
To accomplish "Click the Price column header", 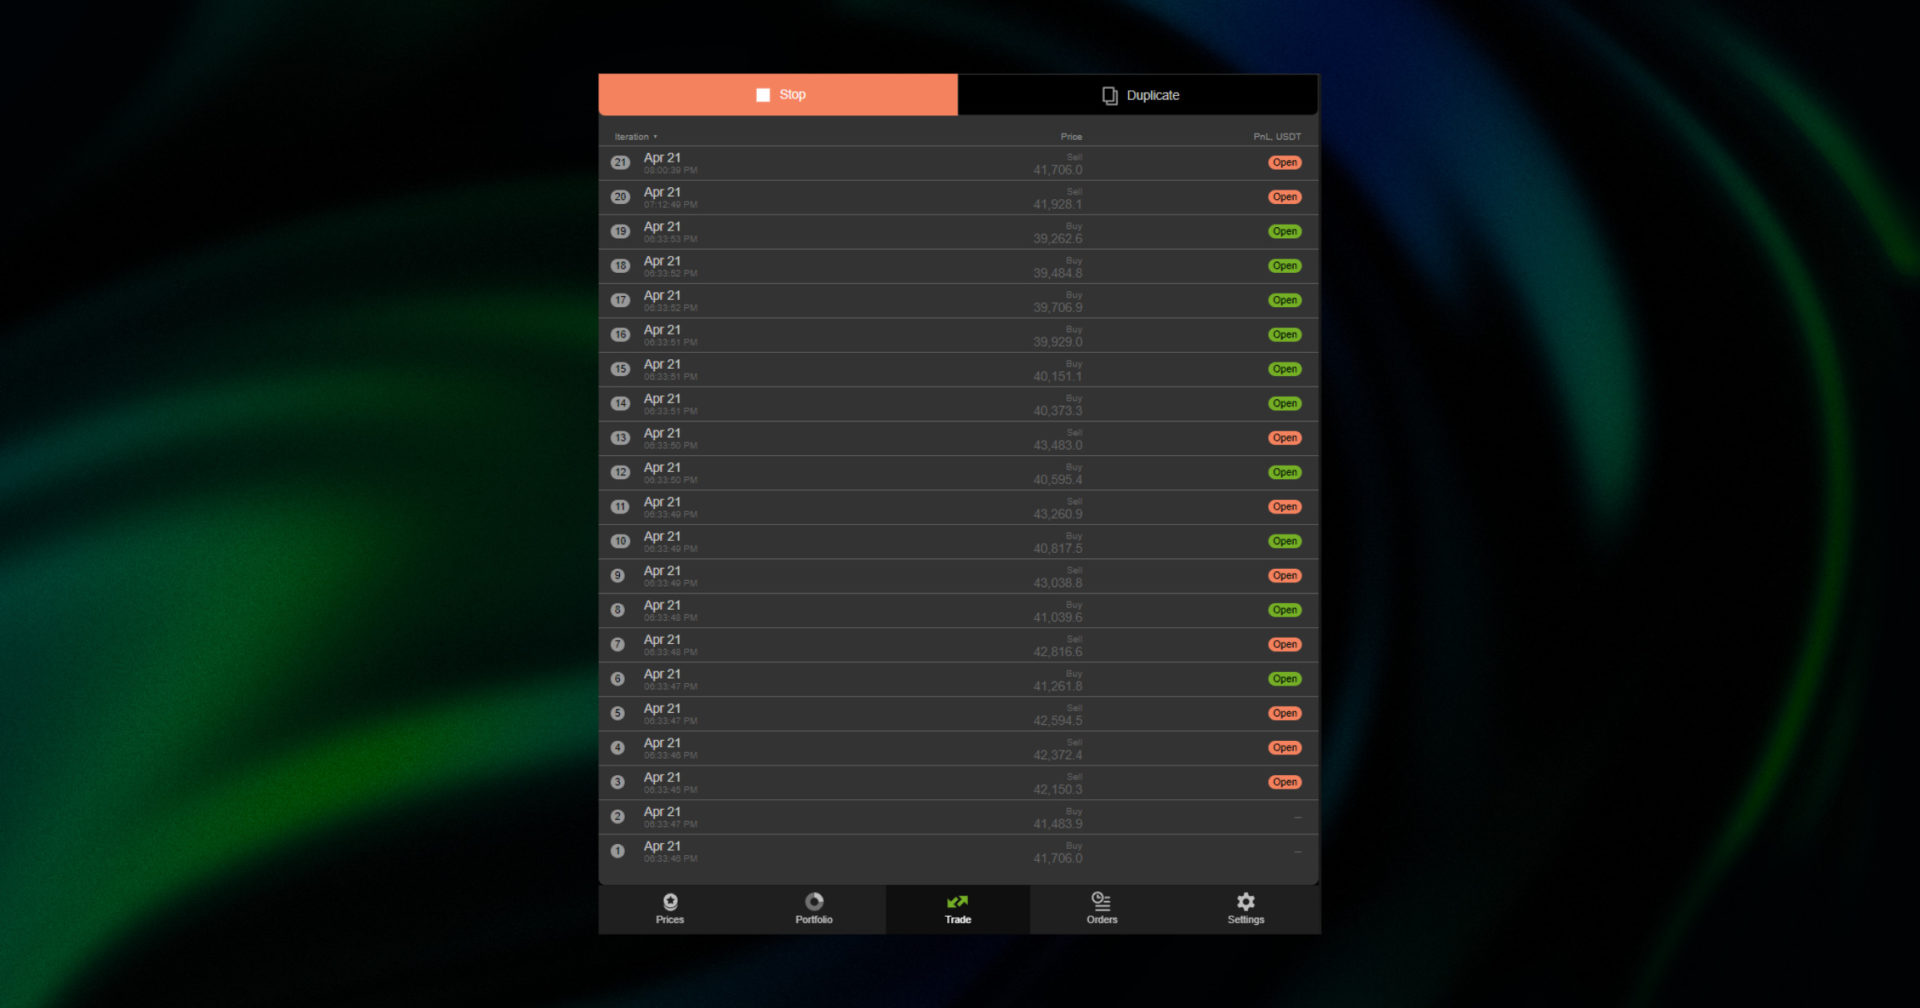I will [x=1071, y=137].
